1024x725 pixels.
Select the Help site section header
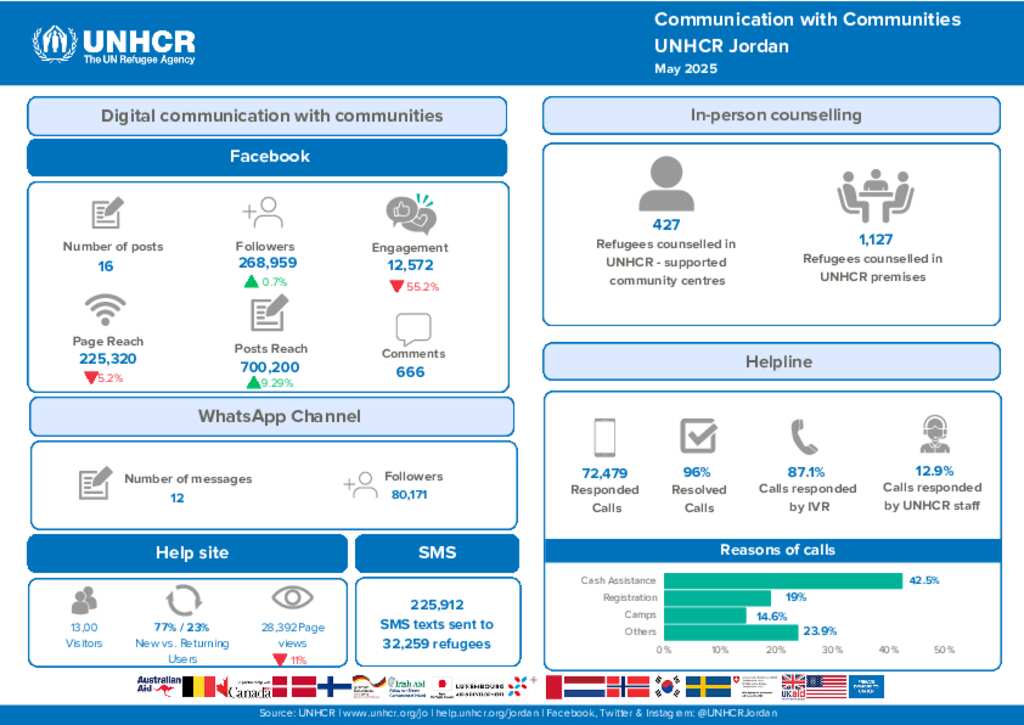tap(187, 553)
